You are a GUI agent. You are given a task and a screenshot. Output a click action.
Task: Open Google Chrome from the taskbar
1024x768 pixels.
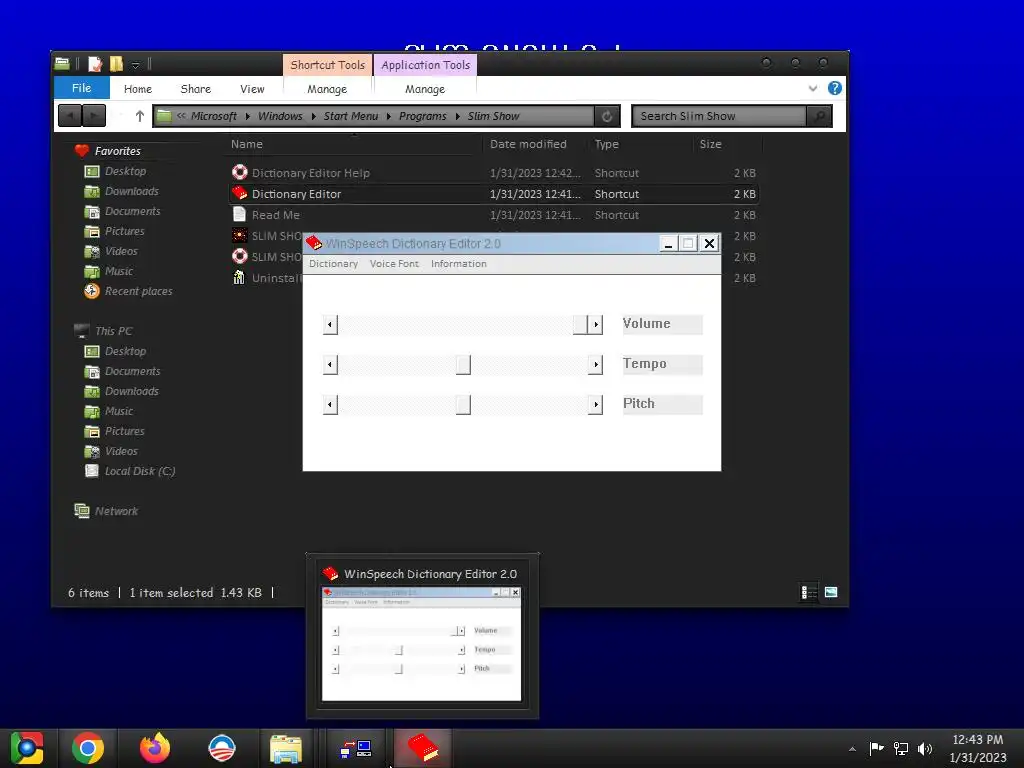click(88, 748)
